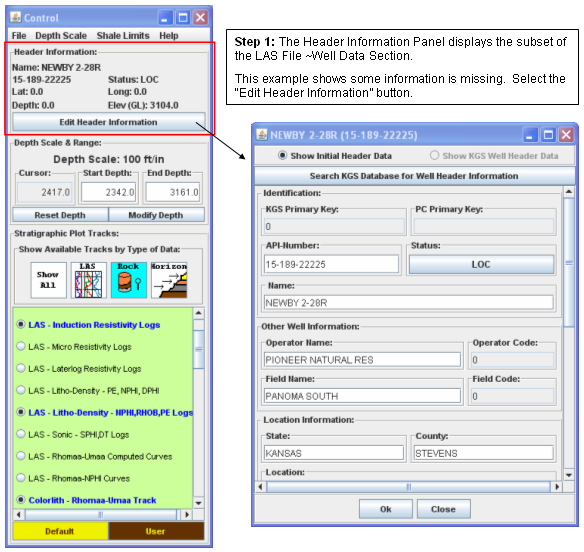
Task: Select the Horizon track type icon
Action: click(x=169, y=280)
